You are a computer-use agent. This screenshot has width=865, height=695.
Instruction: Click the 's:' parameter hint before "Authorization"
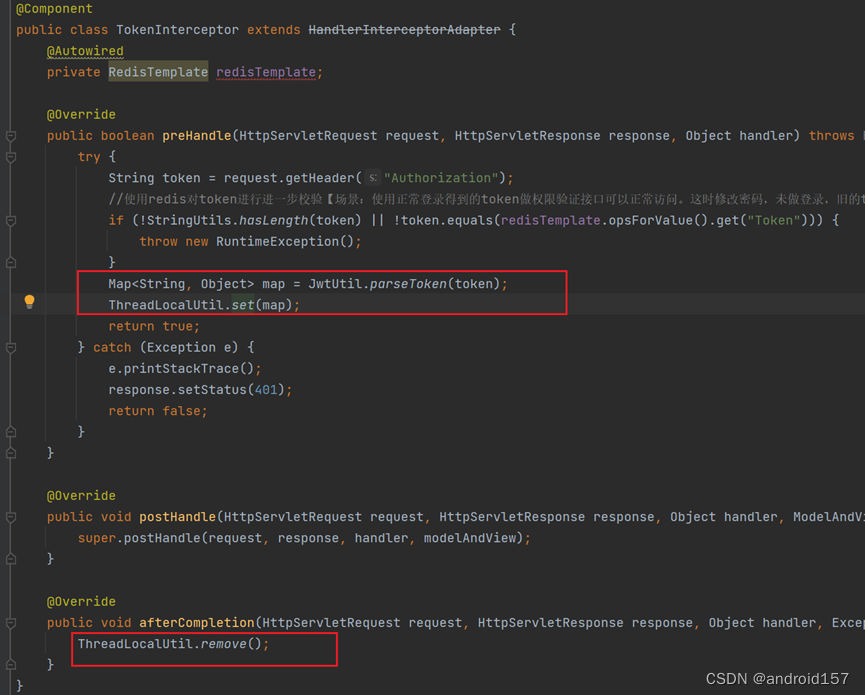[373, 178]
